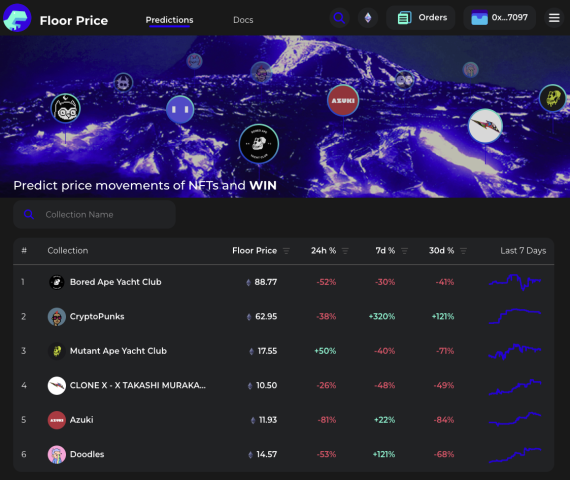Click Bored Ape Yacht Club row avatar
The width and height of the screenshot is (570, 480).
(57, 282)
